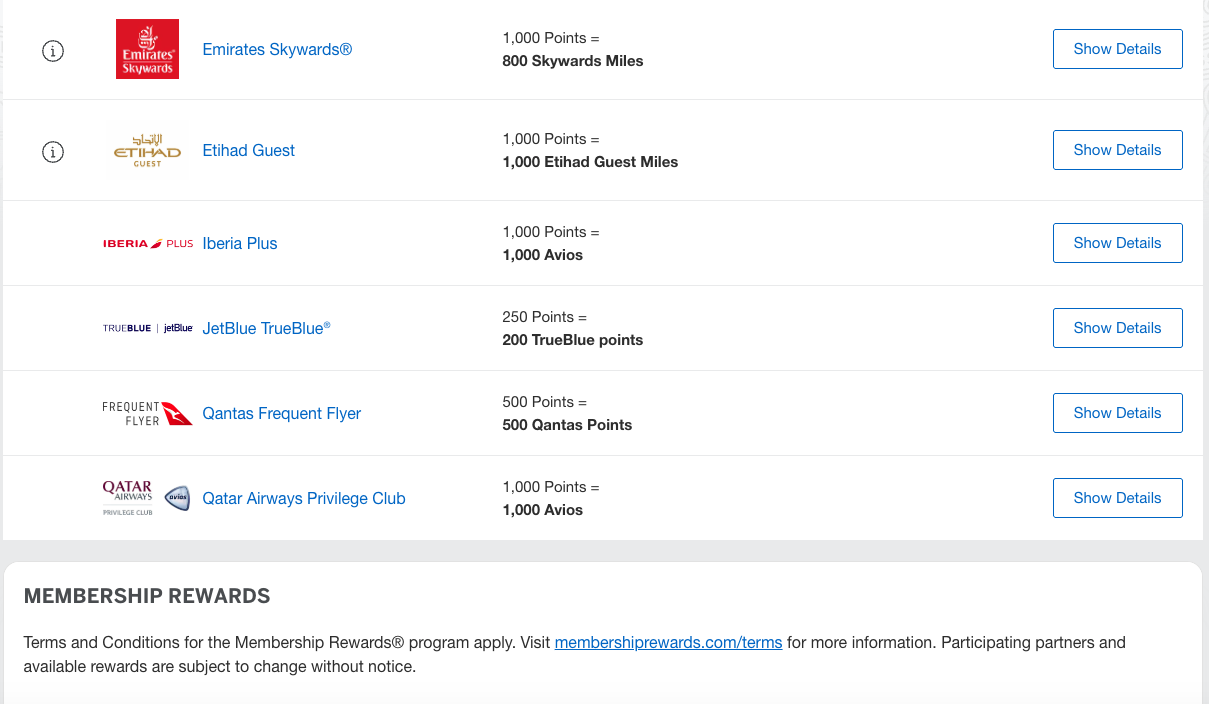1209x704 pixels.
Task: Open the Emirates Skywards link
Action: pyautogui.click(x=277, y=49)
